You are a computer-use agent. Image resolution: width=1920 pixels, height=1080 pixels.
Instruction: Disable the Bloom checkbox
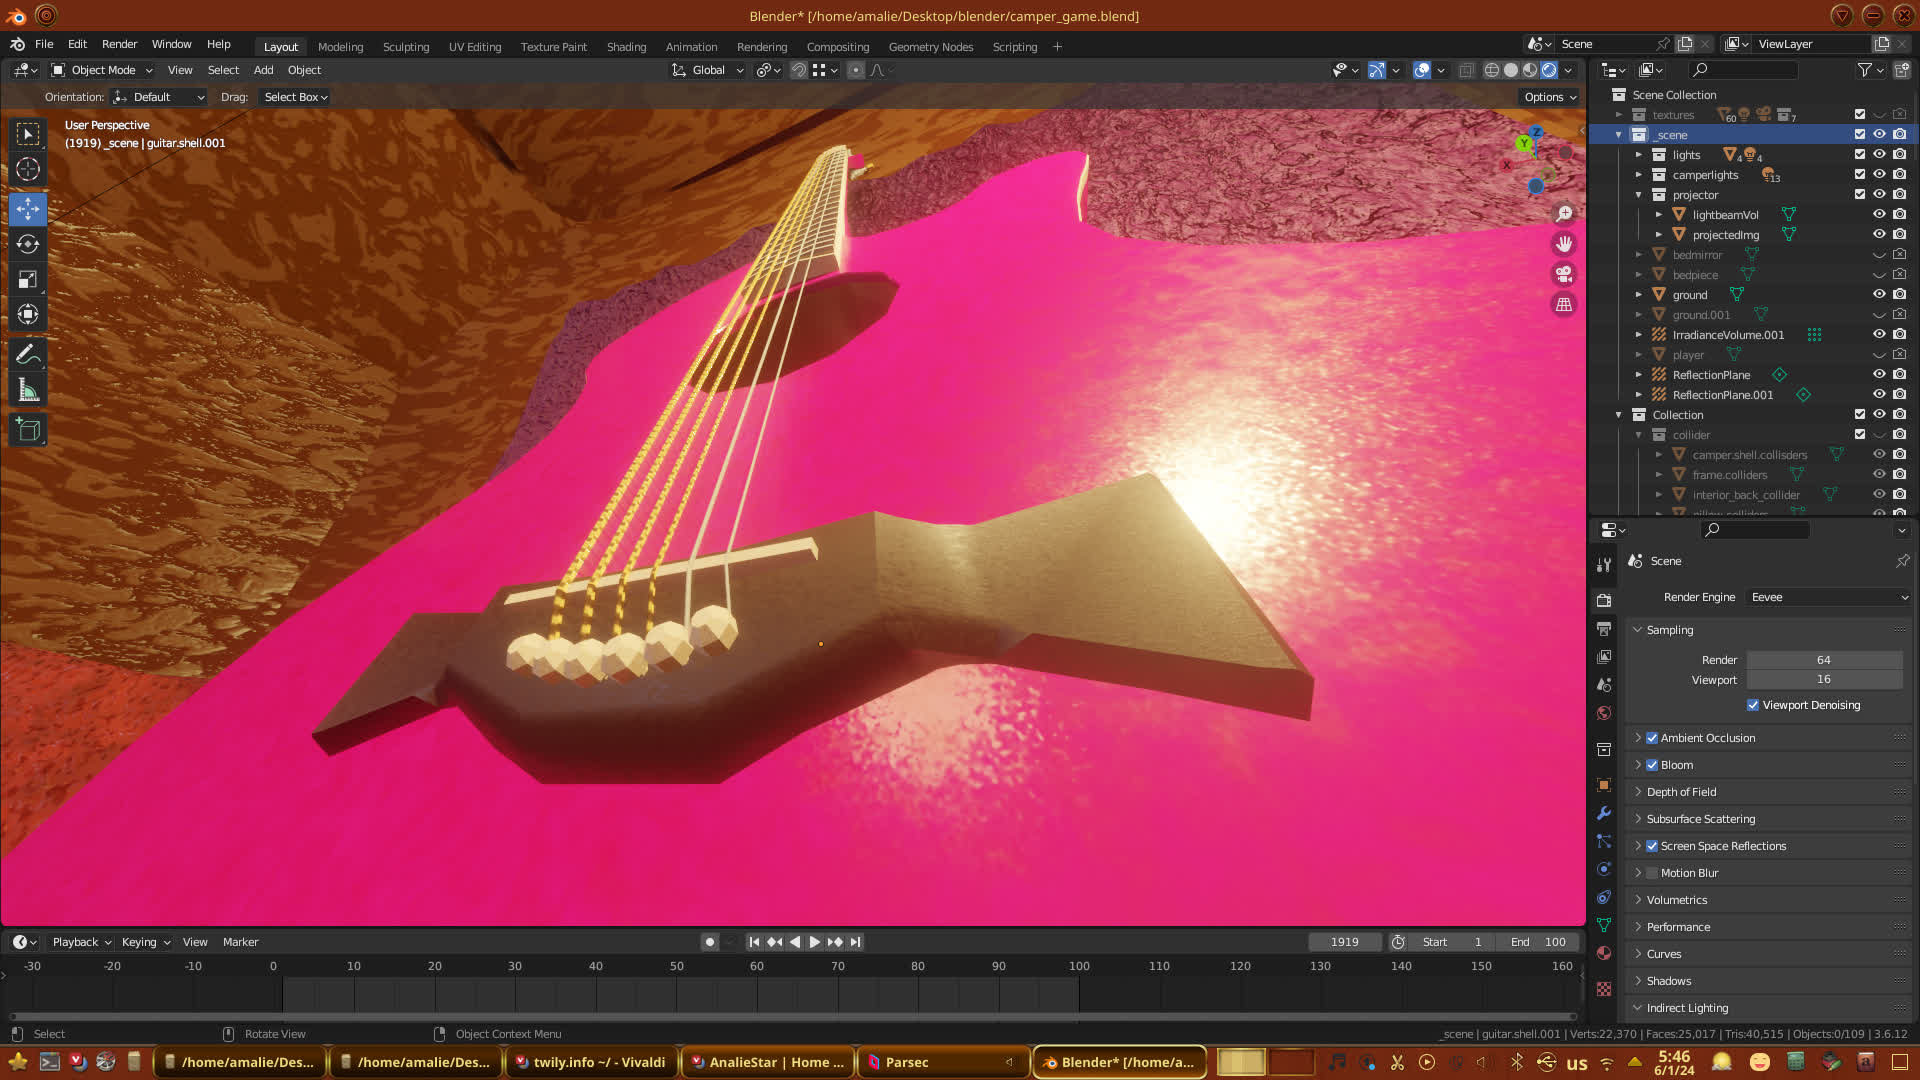click(x=1652, y=765)
